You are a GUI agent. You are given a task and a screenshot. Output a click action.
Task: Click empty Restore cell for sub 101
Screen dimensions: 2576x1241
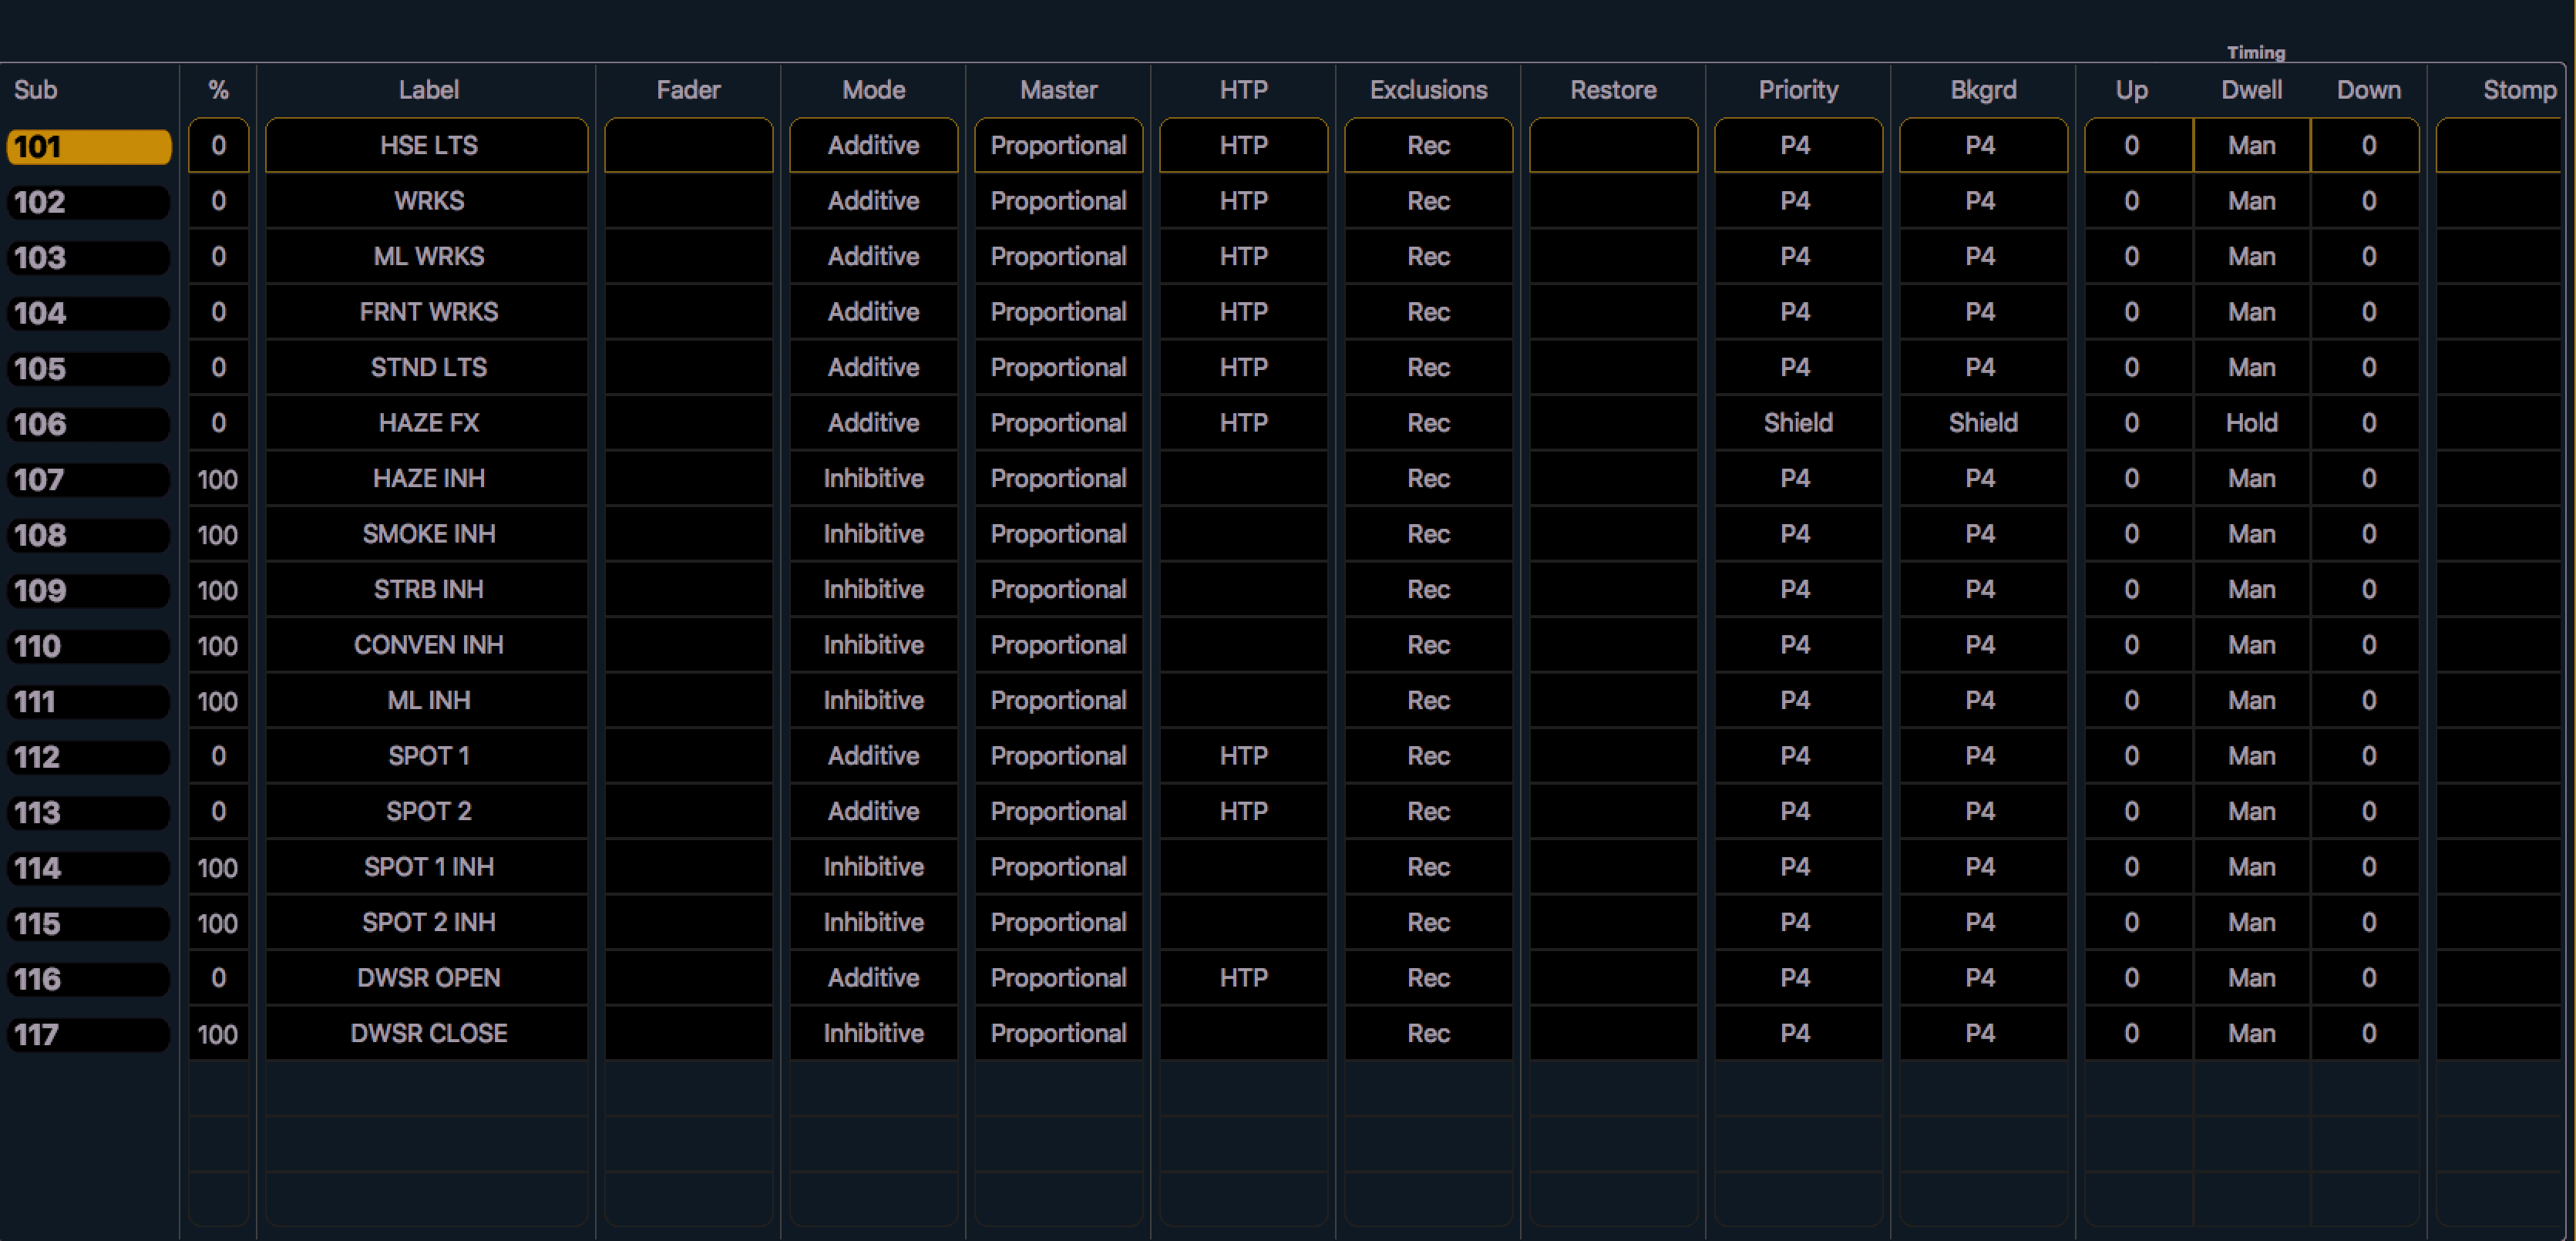(x=1613, y=146)
